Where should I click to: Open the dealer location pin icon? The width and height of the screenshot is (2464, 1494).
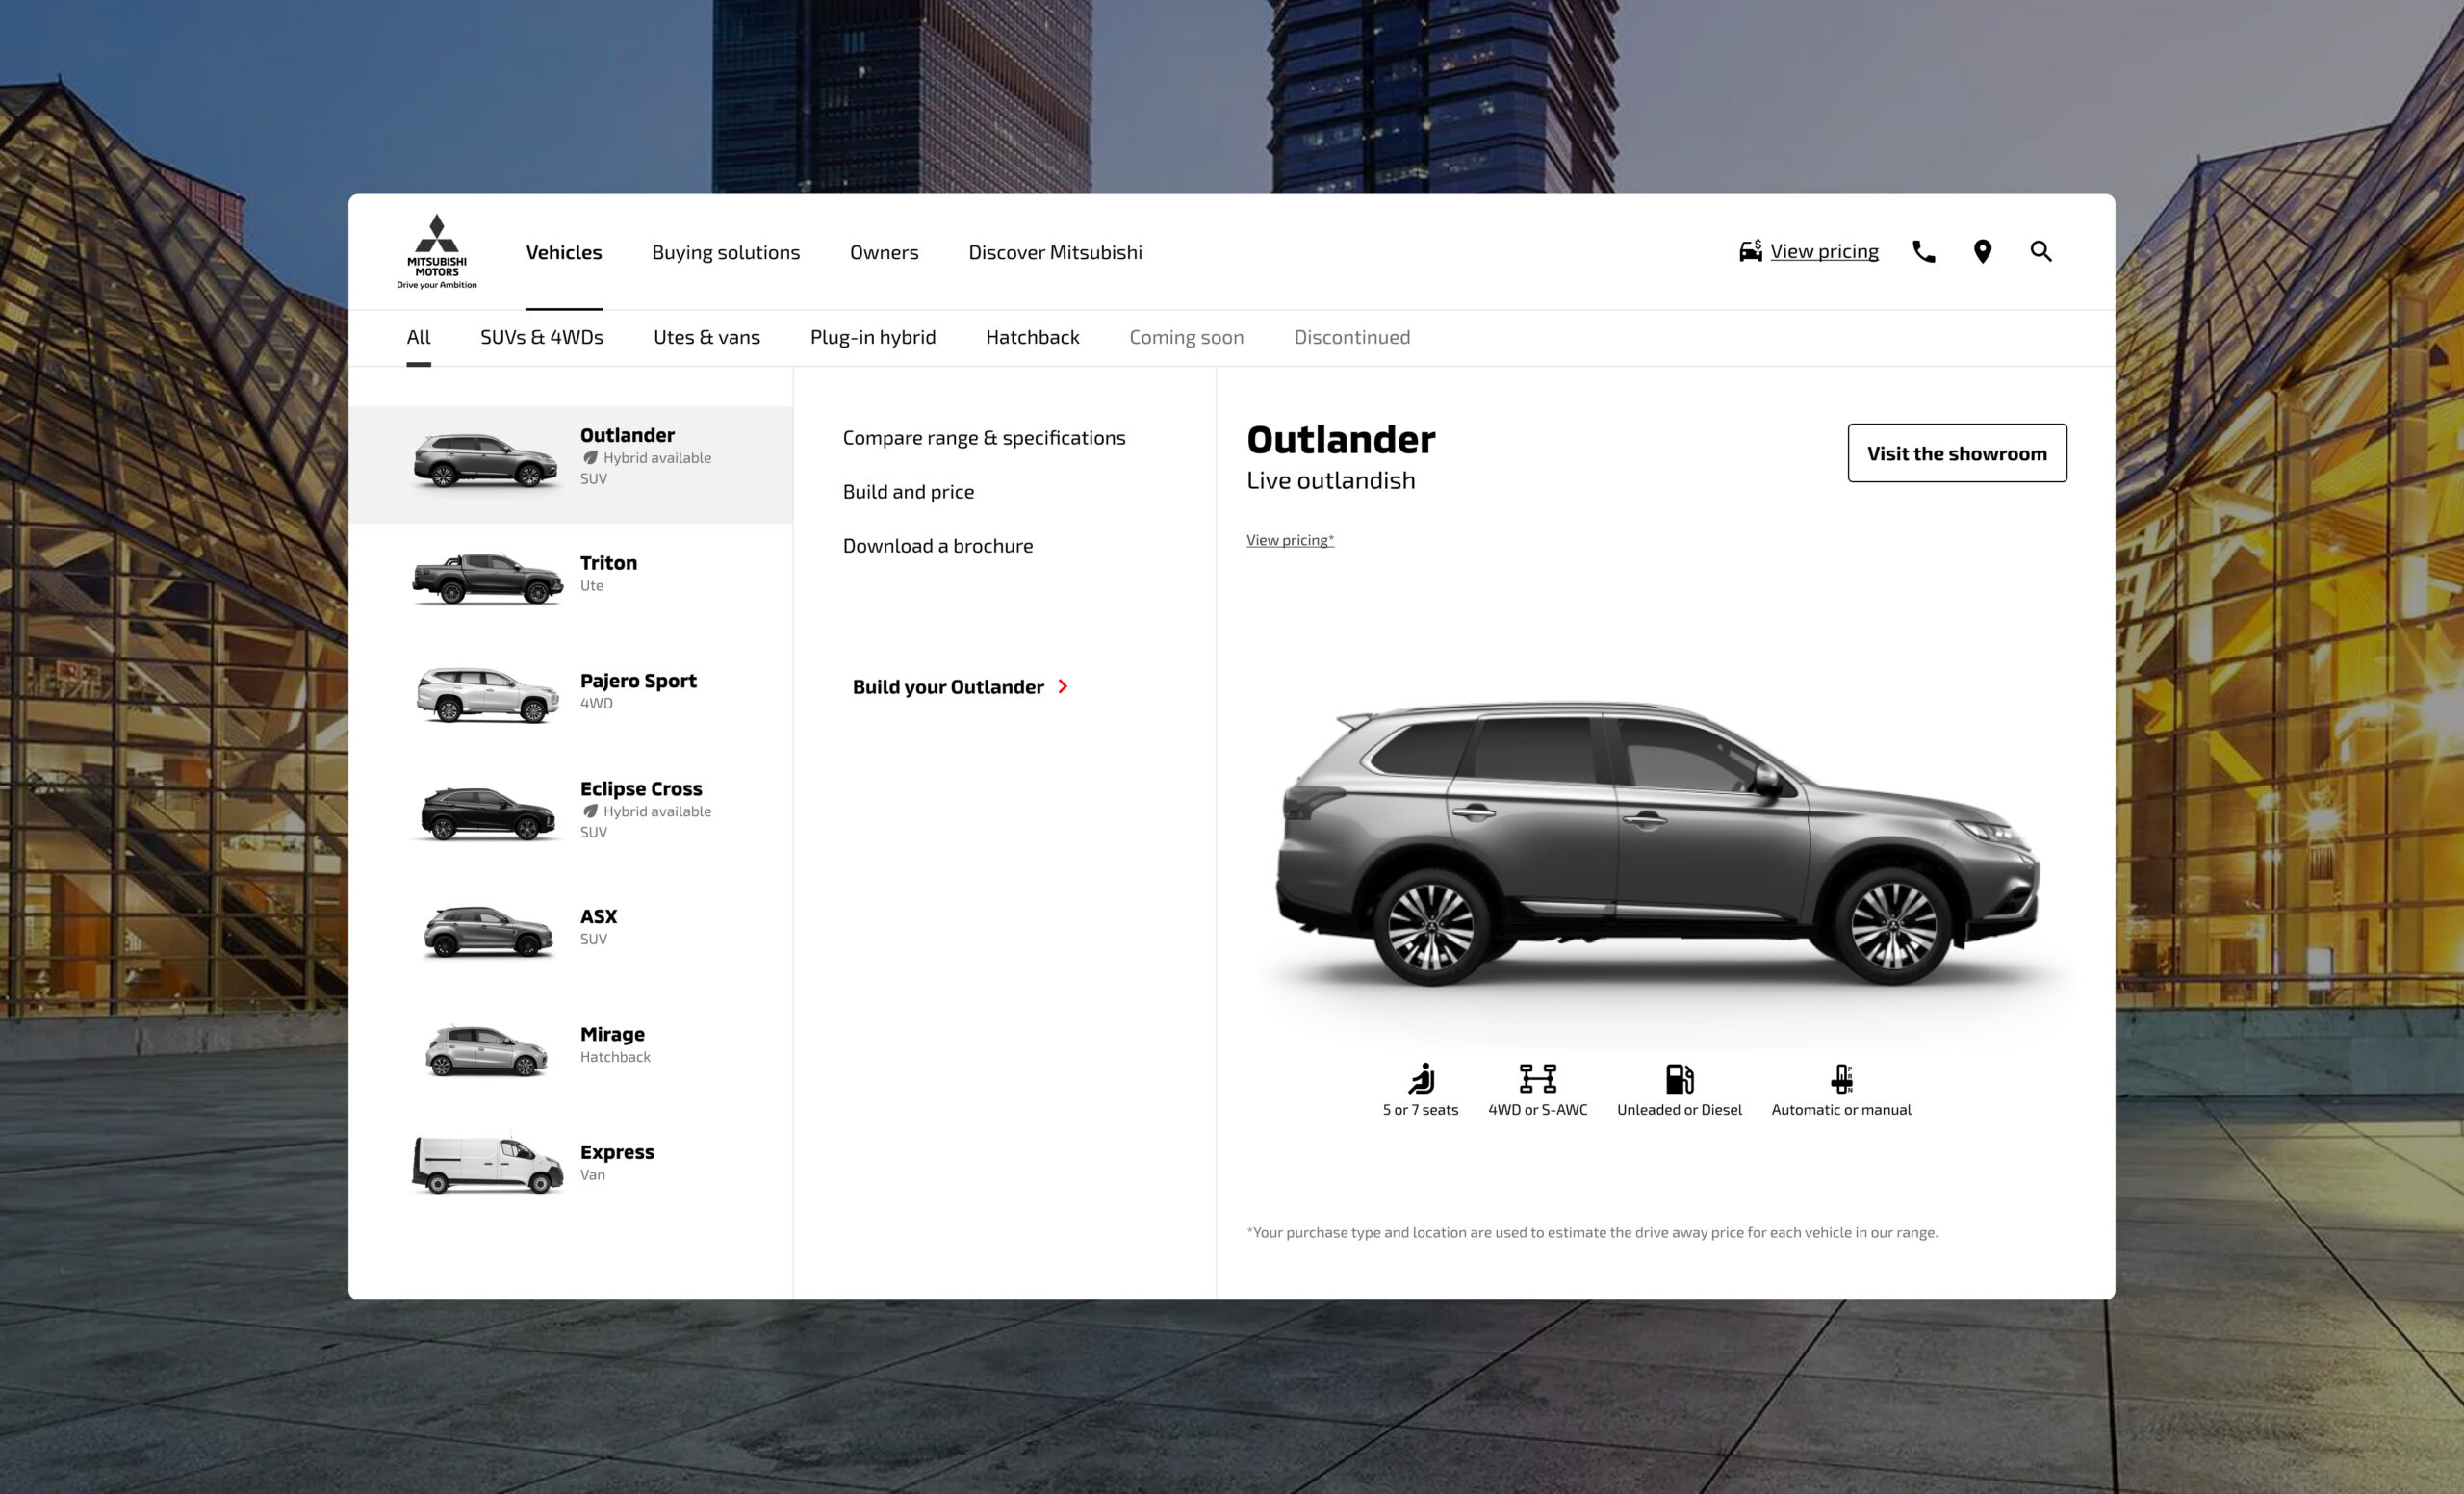[1982, 252]
